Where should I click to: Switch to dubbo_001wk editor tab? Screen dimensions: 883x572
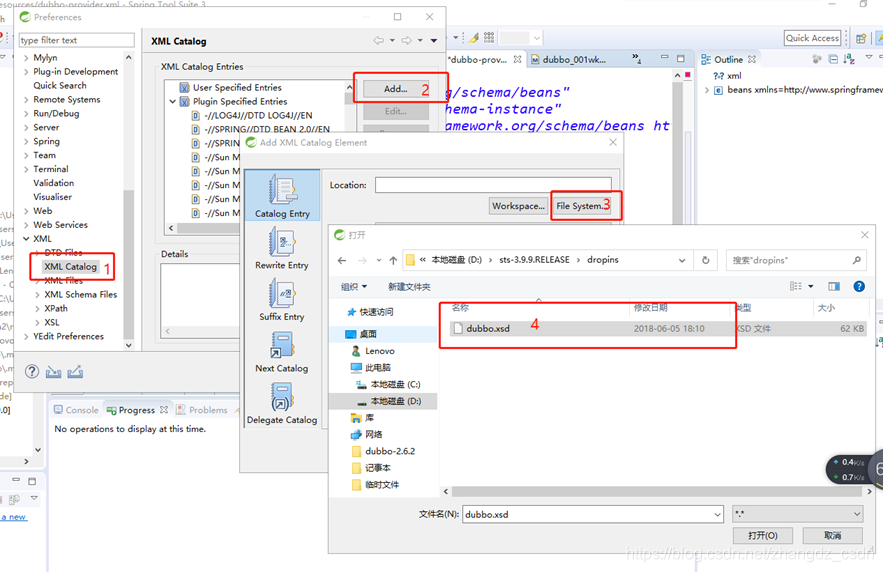point(569,60)
